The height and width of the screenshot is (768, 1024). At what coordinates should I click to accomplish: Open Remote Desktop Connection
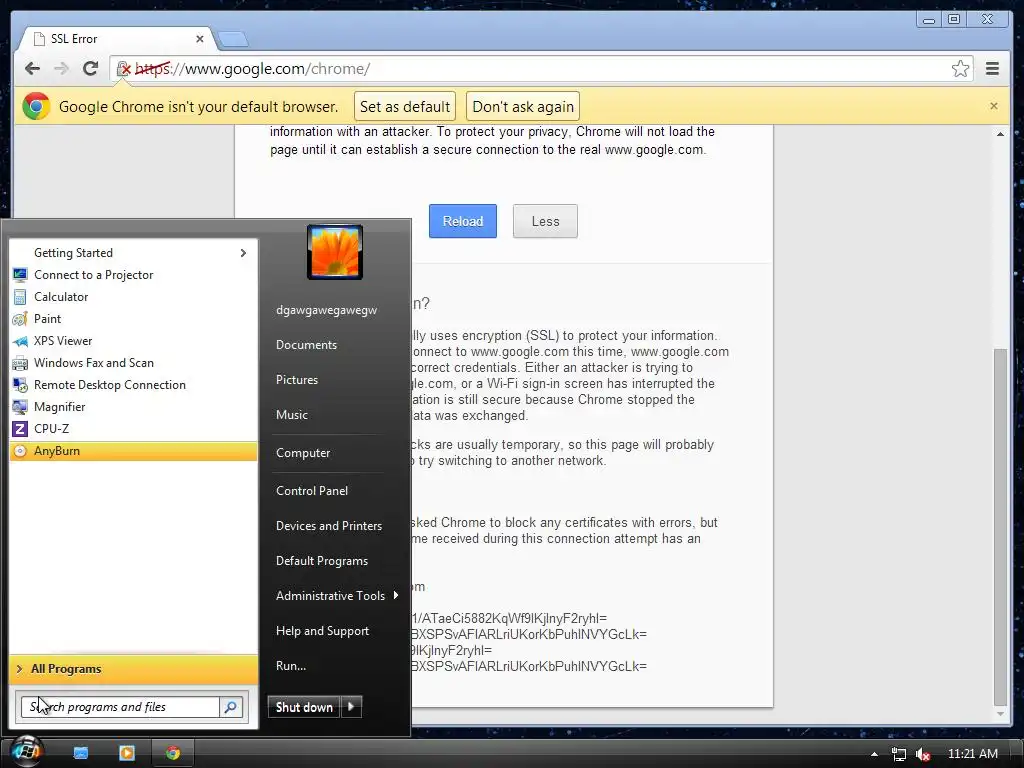(x=134, y=385)
